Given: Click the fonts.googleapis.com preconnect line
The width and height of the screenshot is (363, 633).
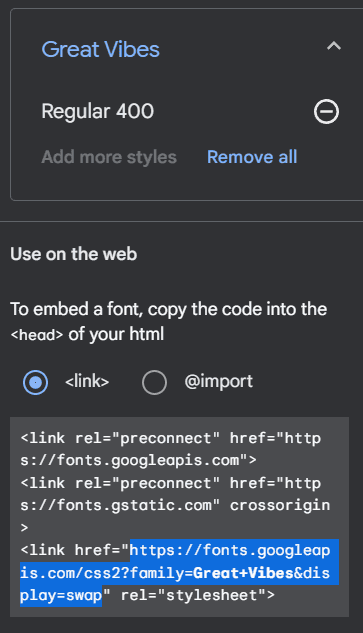Looking at the screenshot, I should 170,449.
